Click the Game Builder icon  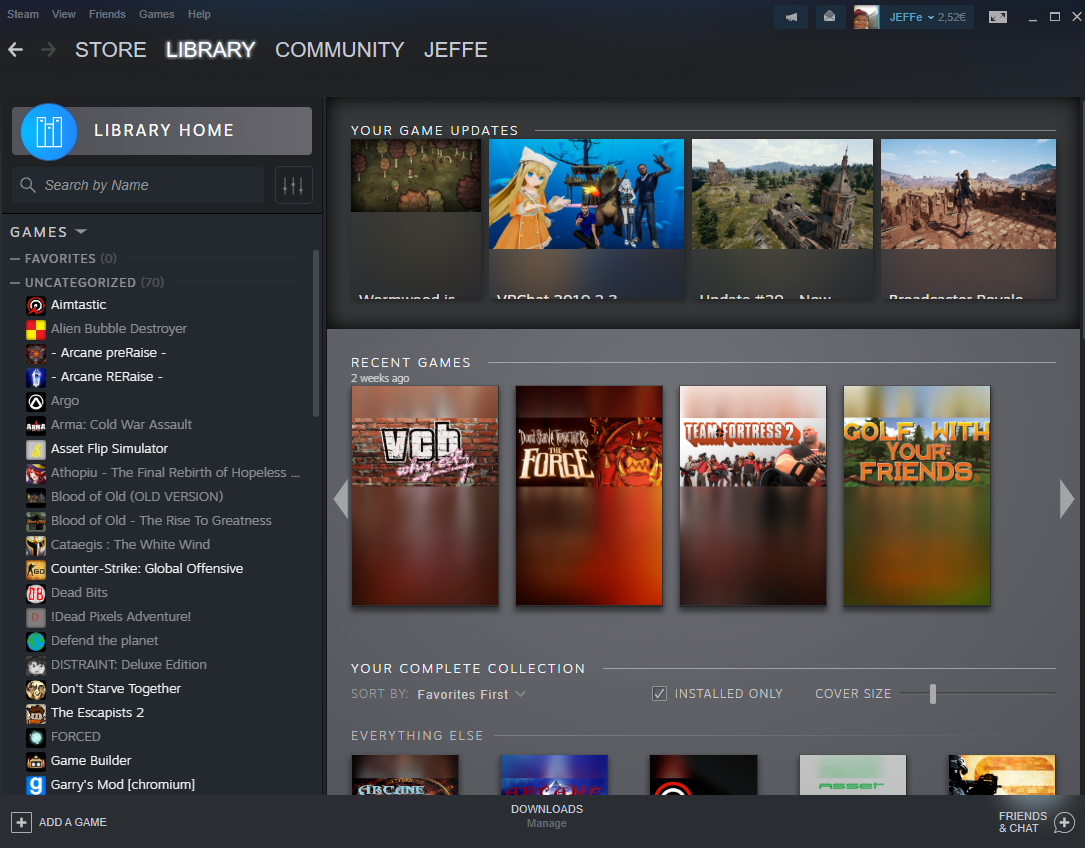(36, 761)
